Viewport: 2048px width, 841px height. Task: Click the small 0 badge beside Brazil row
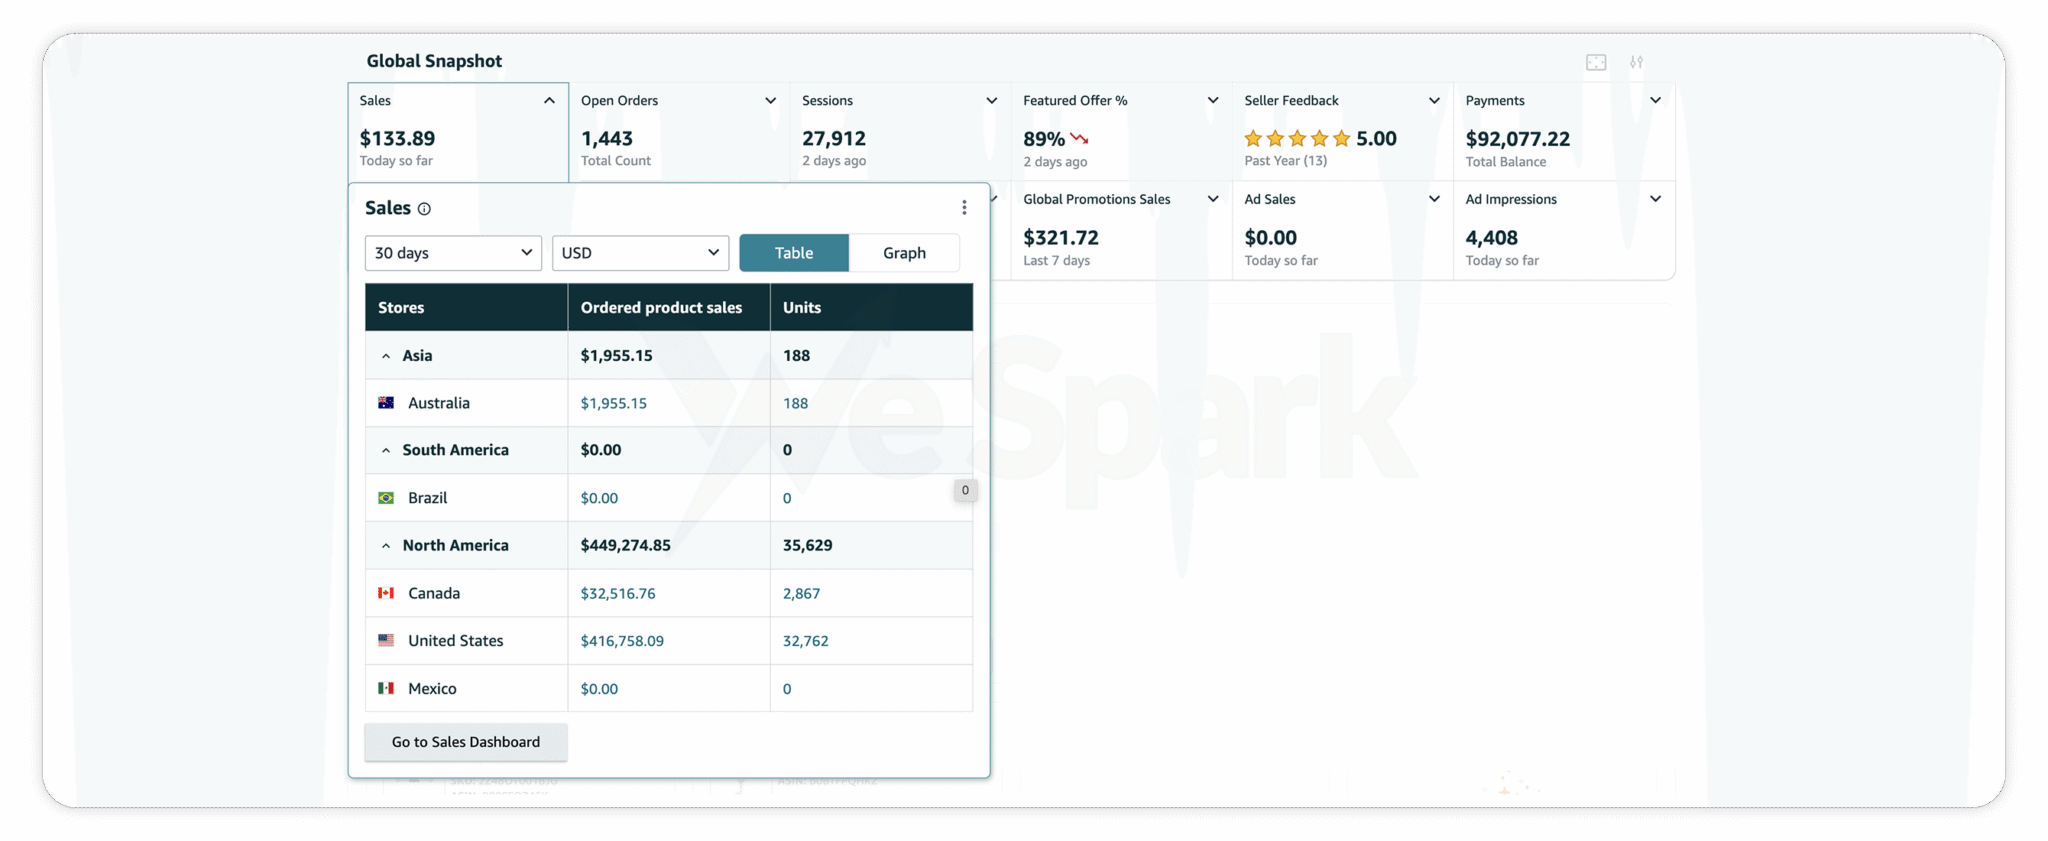[965, 490]
